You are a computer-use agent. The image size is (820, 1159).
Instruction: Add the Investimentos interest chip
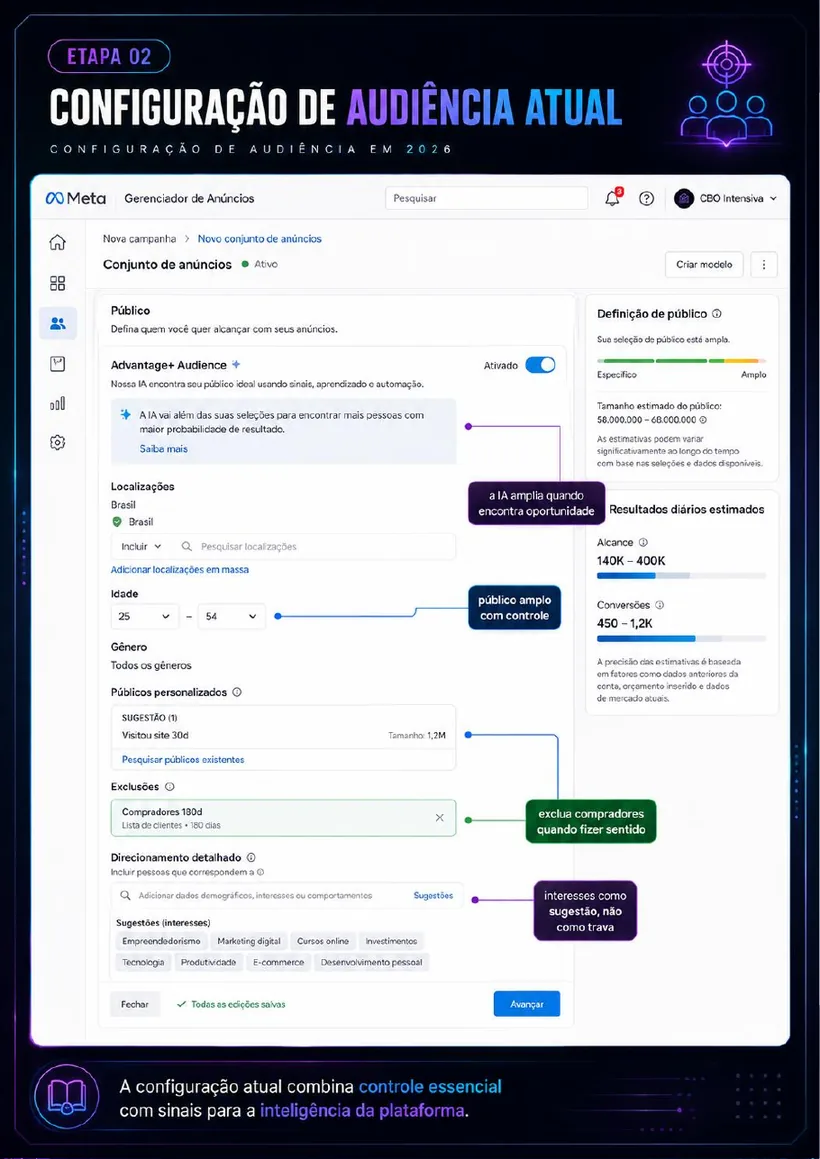(391, 942)
